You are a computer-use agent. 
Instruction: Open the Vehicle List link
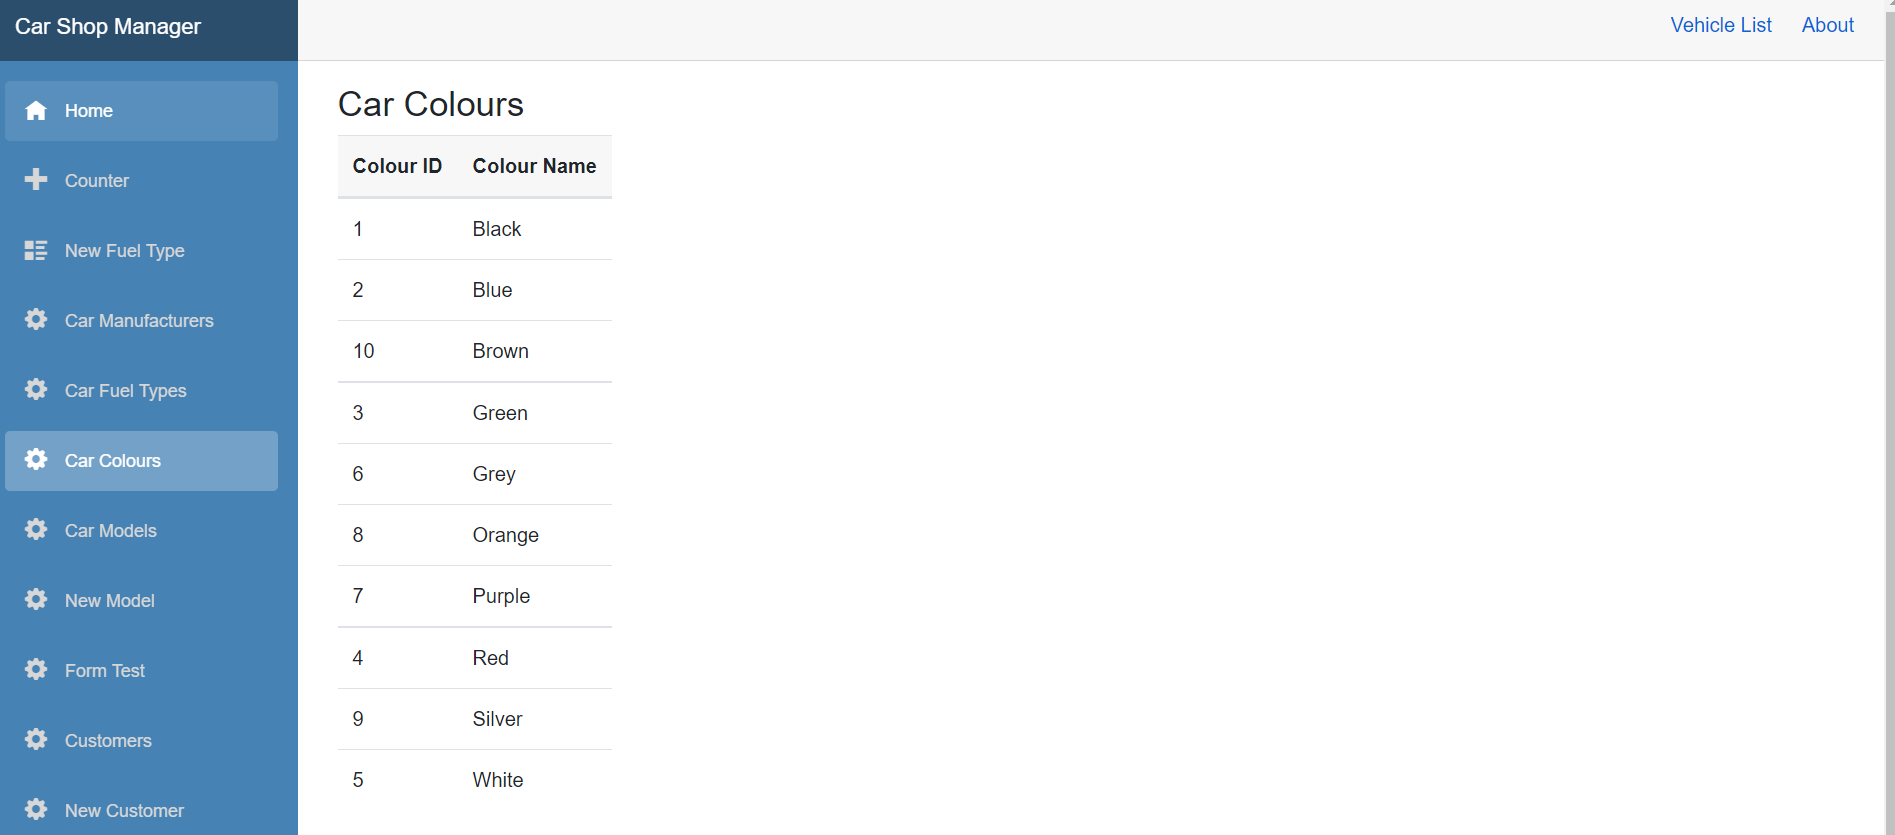[x=1720, y=25]
